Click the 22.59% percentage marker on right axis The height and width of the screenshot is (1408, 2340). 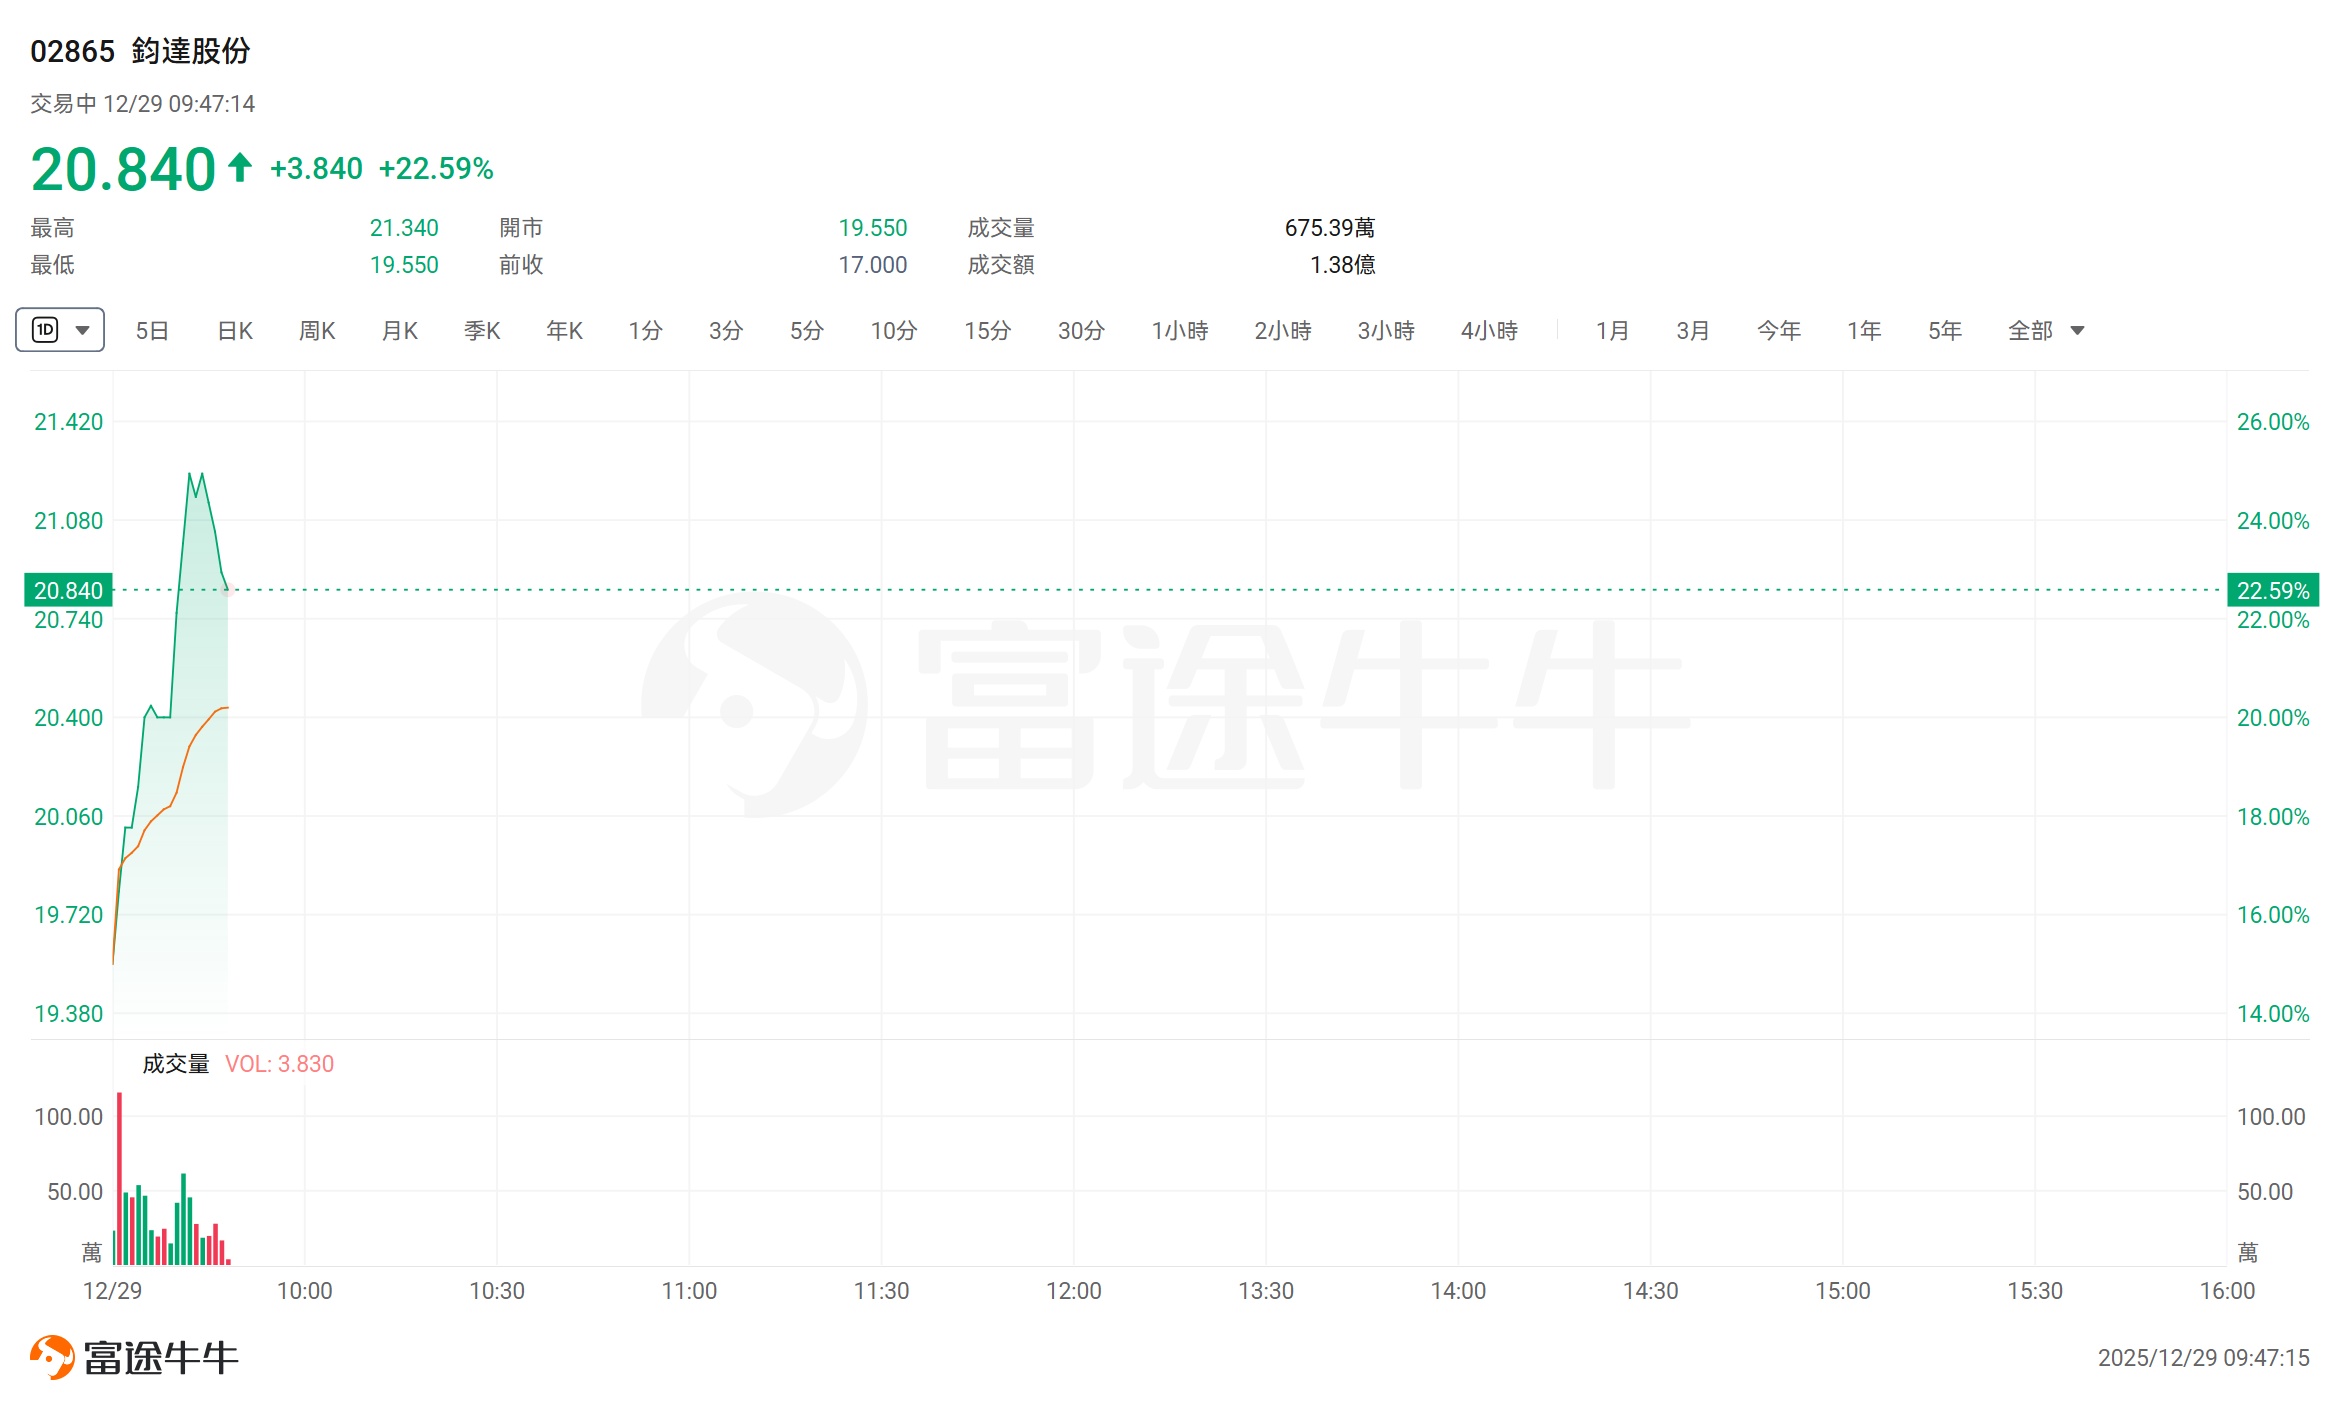[2272, 590]
